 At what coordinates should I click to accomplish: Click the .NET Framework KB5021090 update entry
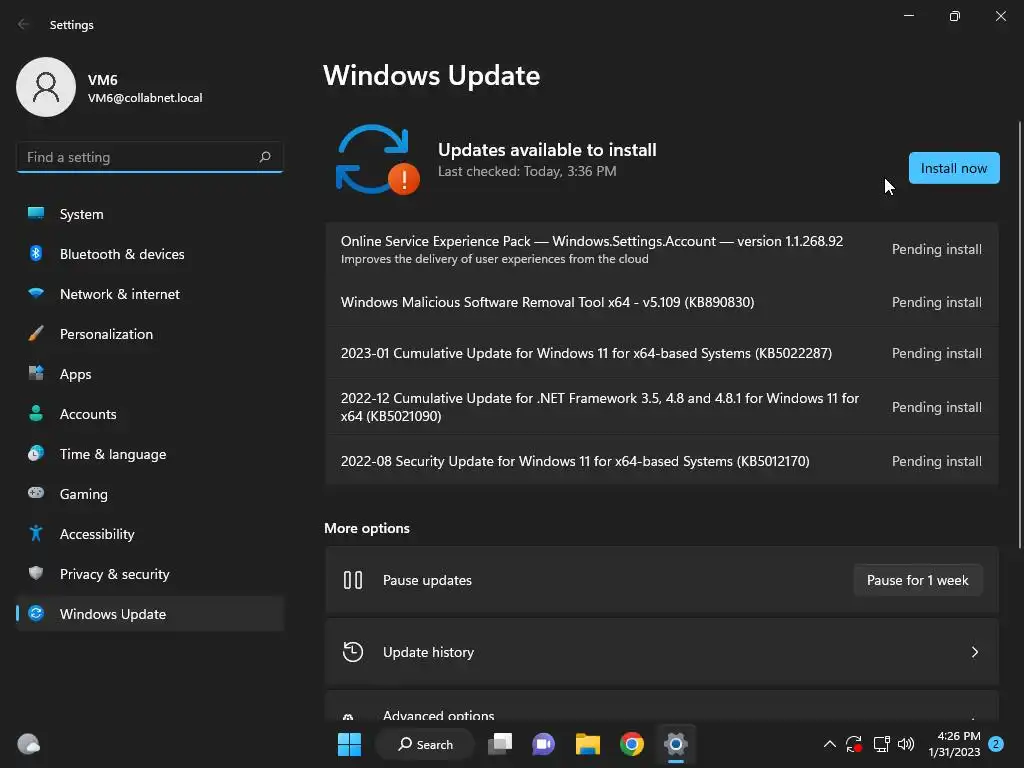(662, 407)
